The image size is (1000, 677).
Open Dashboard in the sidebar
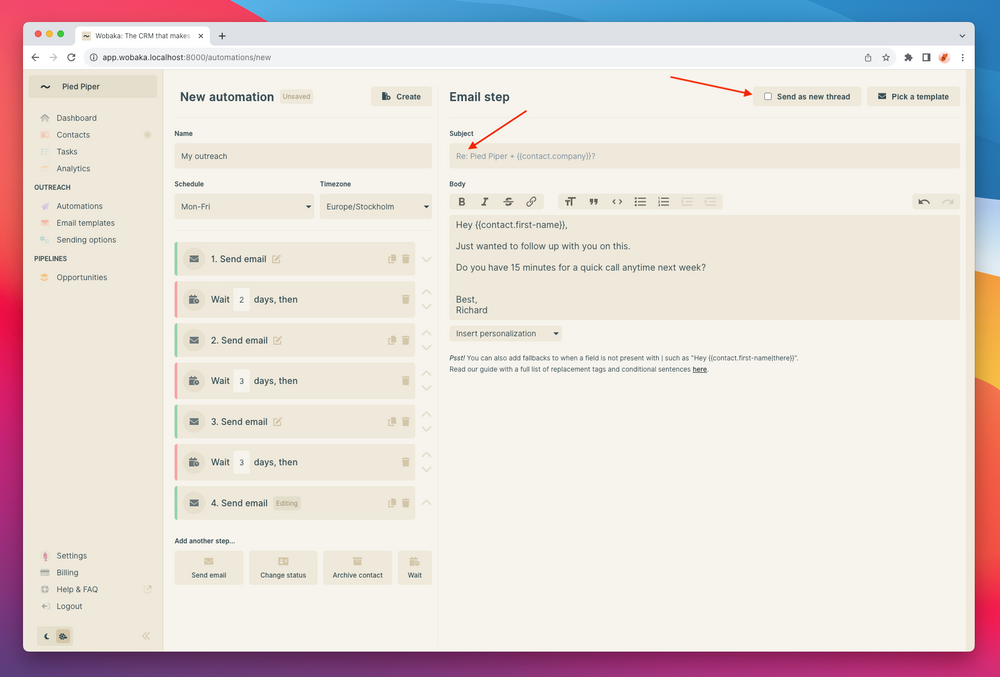pos(77,118)
